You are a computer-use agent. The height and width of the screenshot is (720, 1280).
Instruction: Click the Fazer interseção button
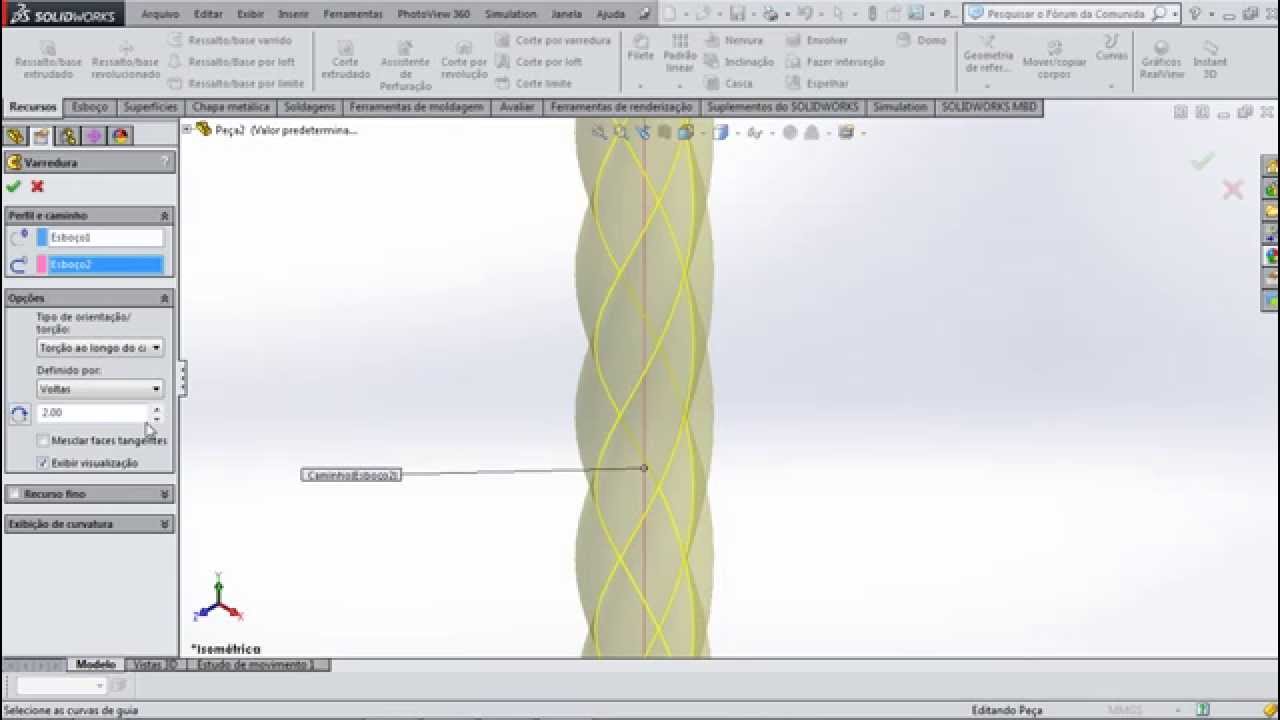tap(835, 61)
